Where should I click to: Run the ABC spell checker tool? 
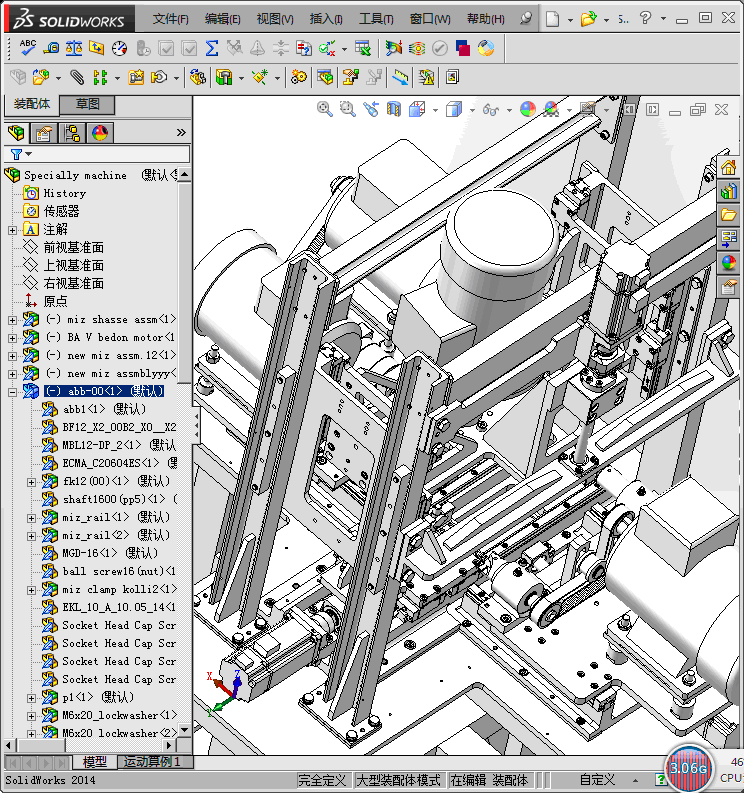[x=27, y=48]
